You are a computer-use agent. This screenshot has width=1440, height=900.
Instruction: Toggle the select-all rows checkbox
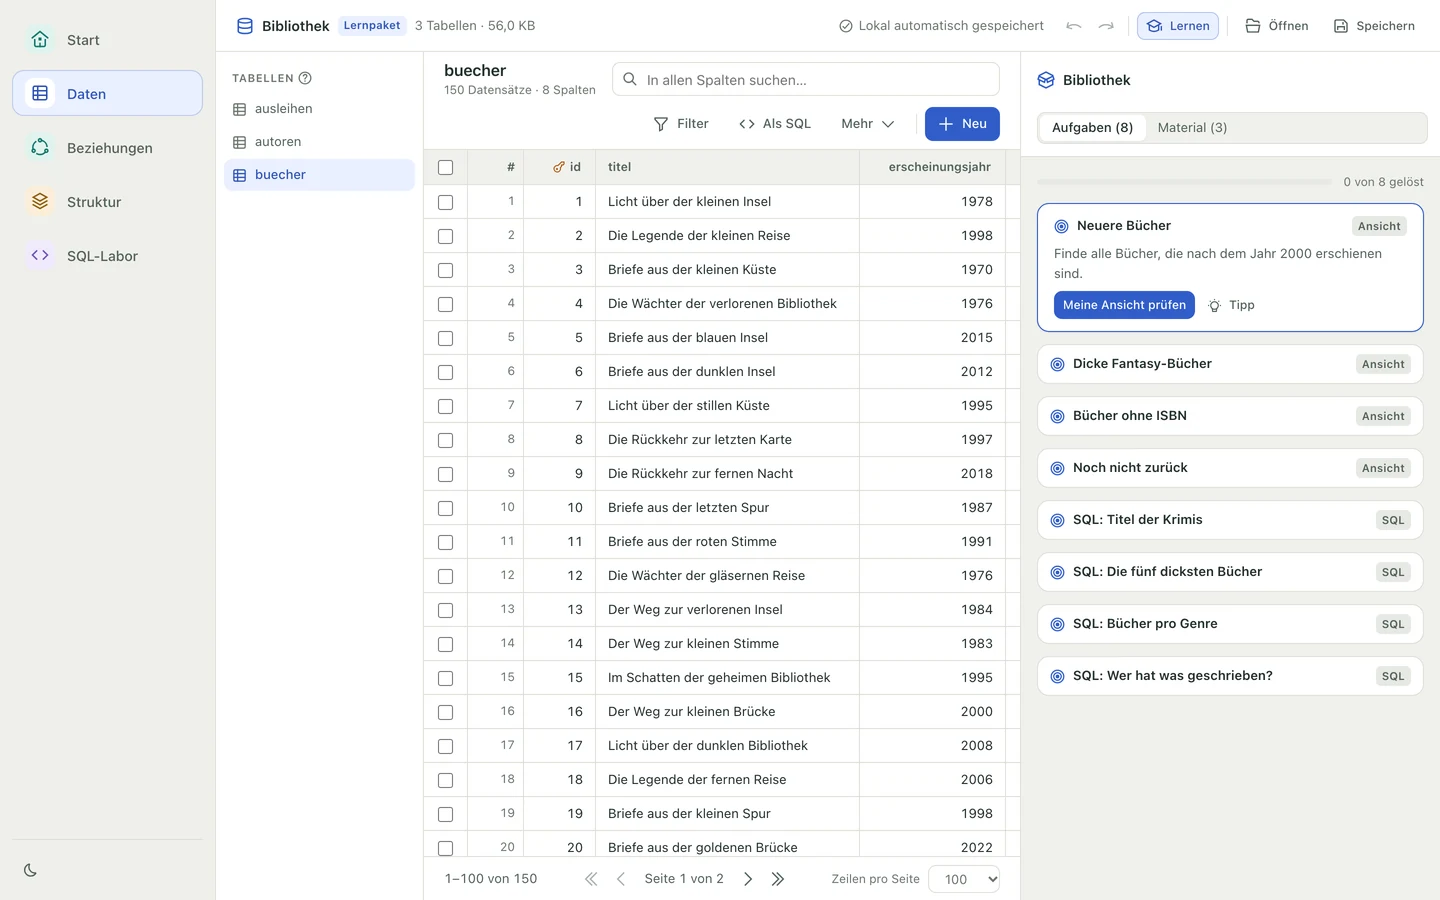point(446,167)
